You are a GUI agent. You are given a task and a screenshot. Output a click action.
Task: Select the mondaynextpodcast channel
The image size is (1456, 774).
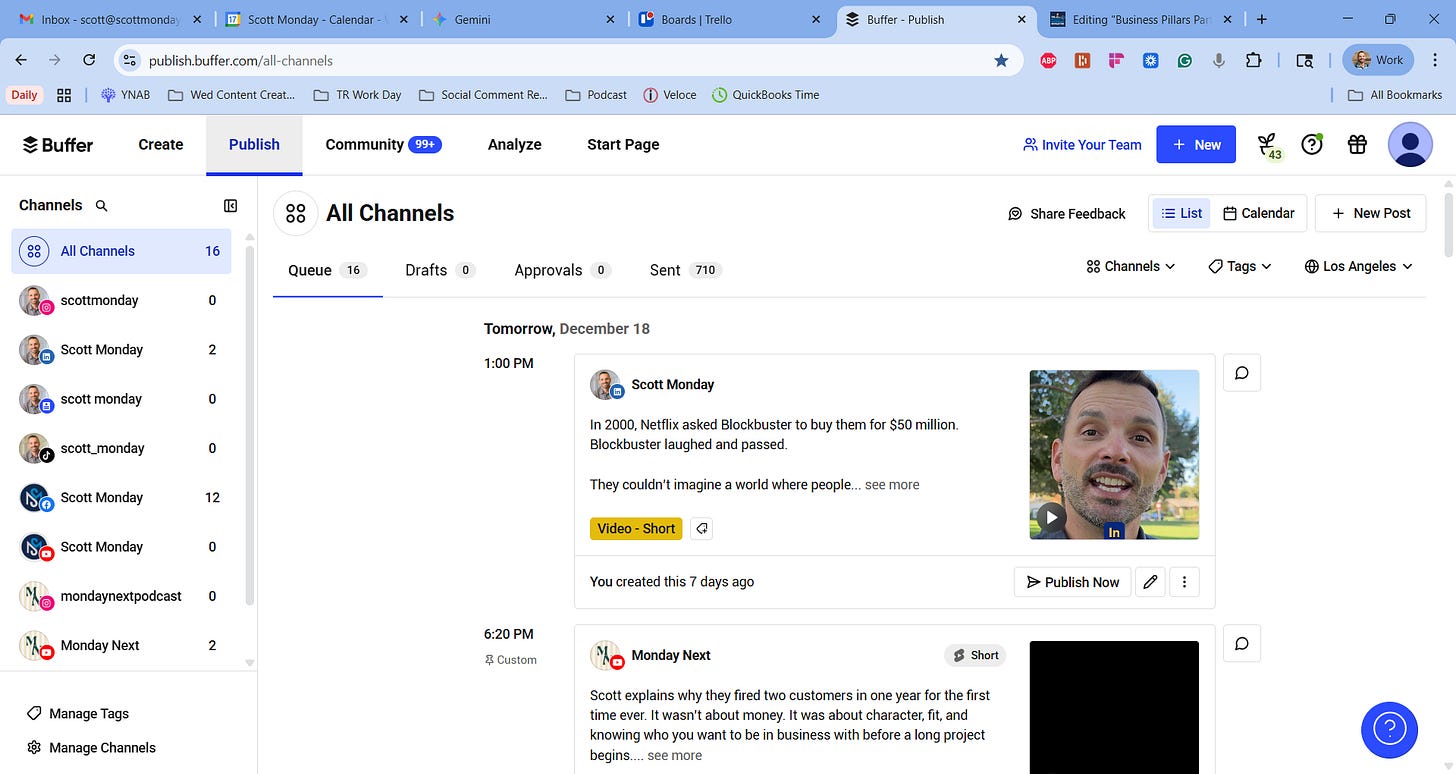(121, 596)
